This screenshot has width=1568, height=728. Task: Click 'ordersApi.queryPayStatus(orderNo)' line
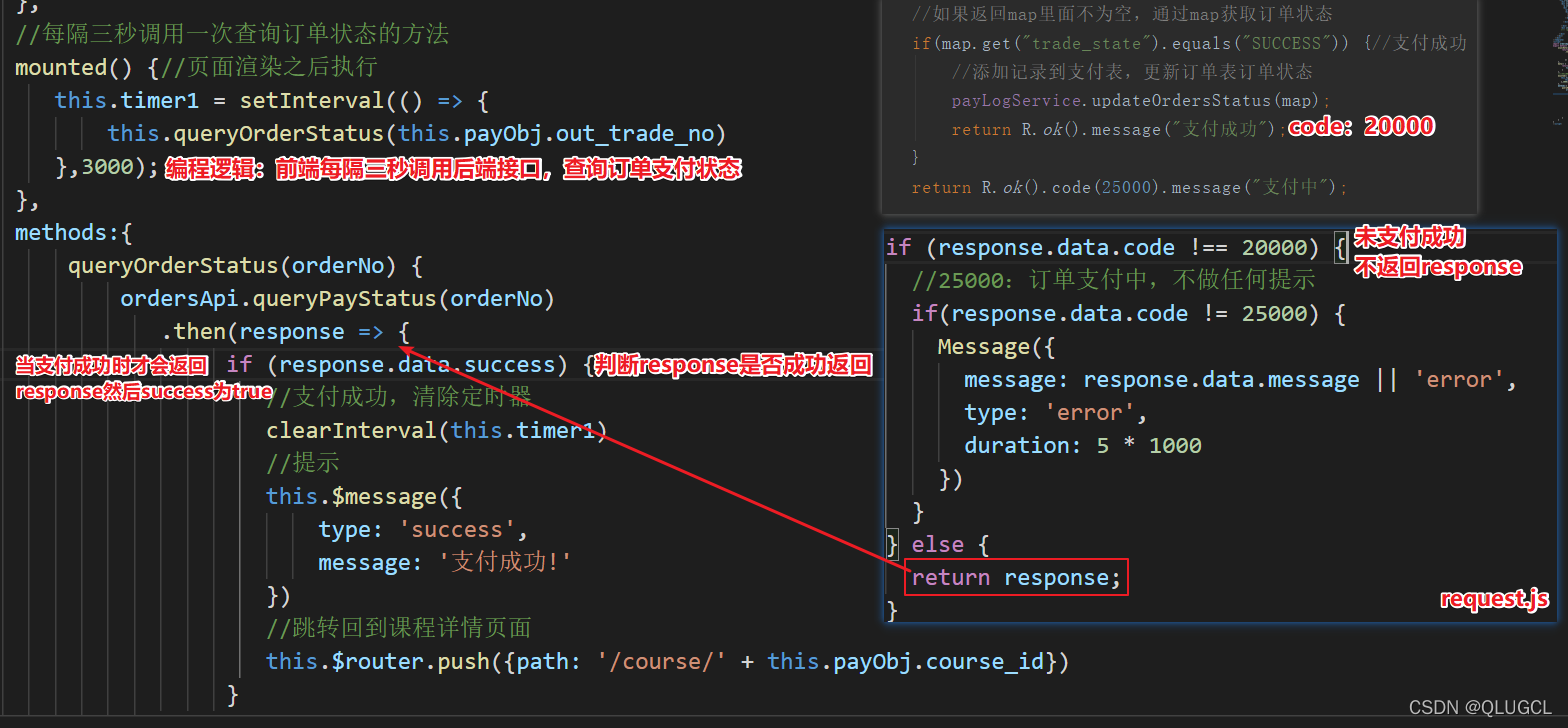337,298
